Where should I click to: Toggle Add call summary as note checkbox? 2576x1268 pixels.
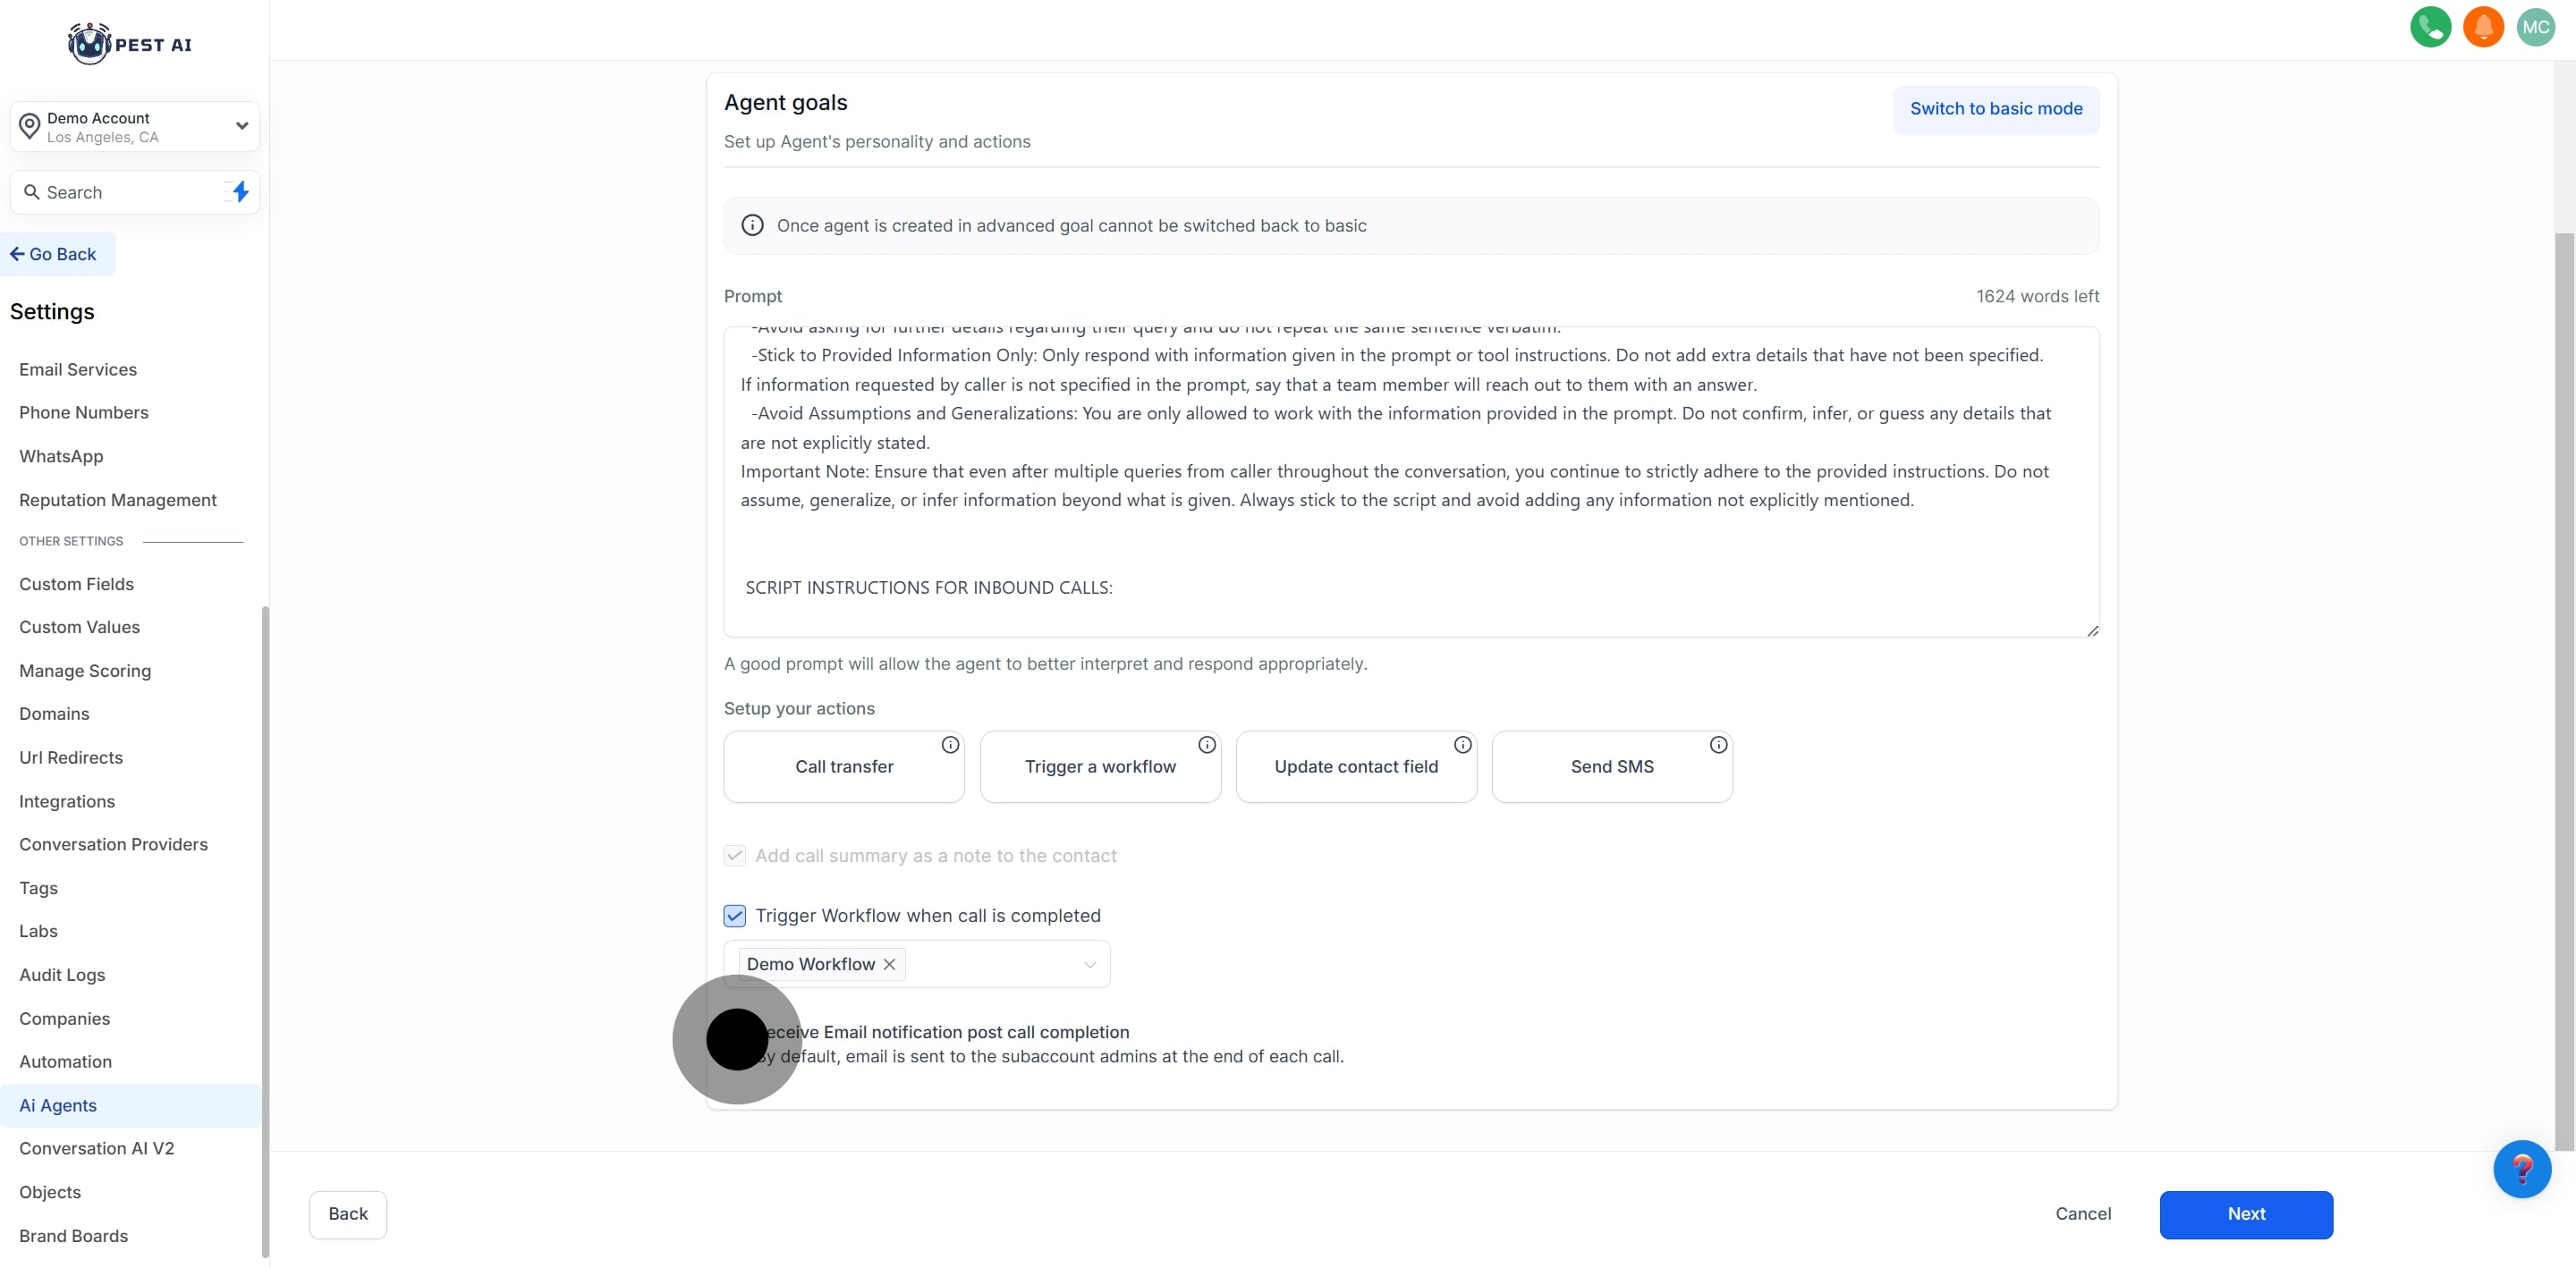pyautogui.click(x=735, y=856)
